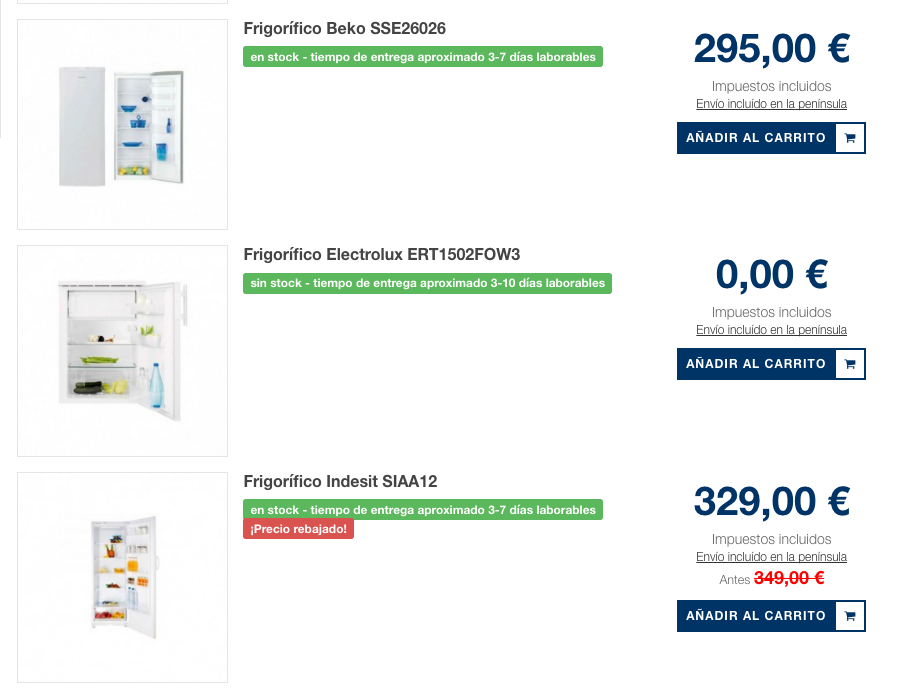Screen dimensions: 915x693
Task: Add Beko SSE26026 fridge to cart
Action: click(756, 138)
